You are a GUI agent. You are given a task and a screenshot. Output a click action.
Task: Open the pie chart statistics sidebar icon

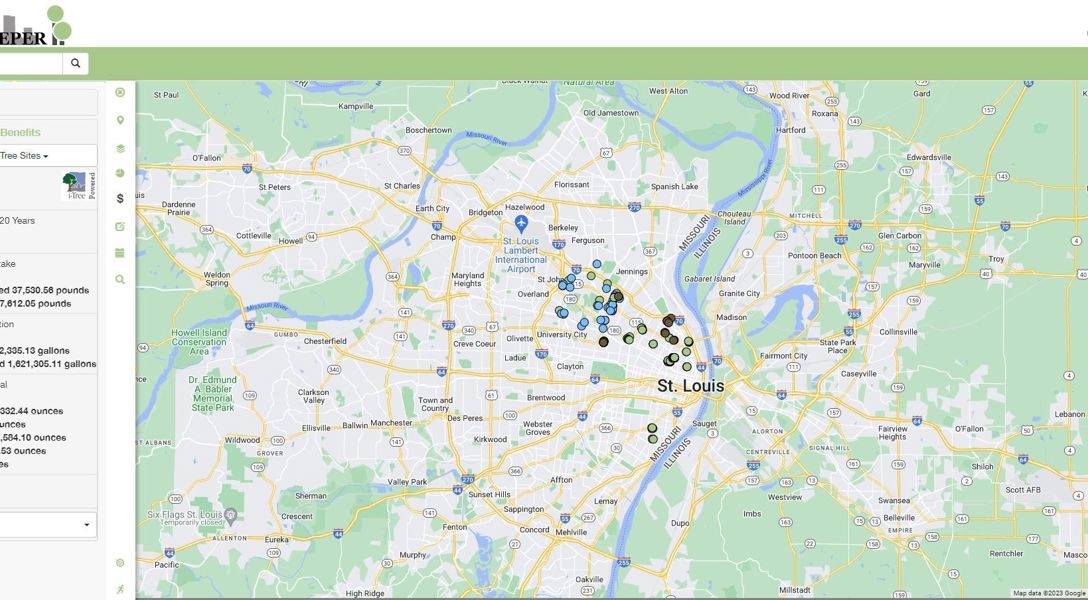point(120,173)
